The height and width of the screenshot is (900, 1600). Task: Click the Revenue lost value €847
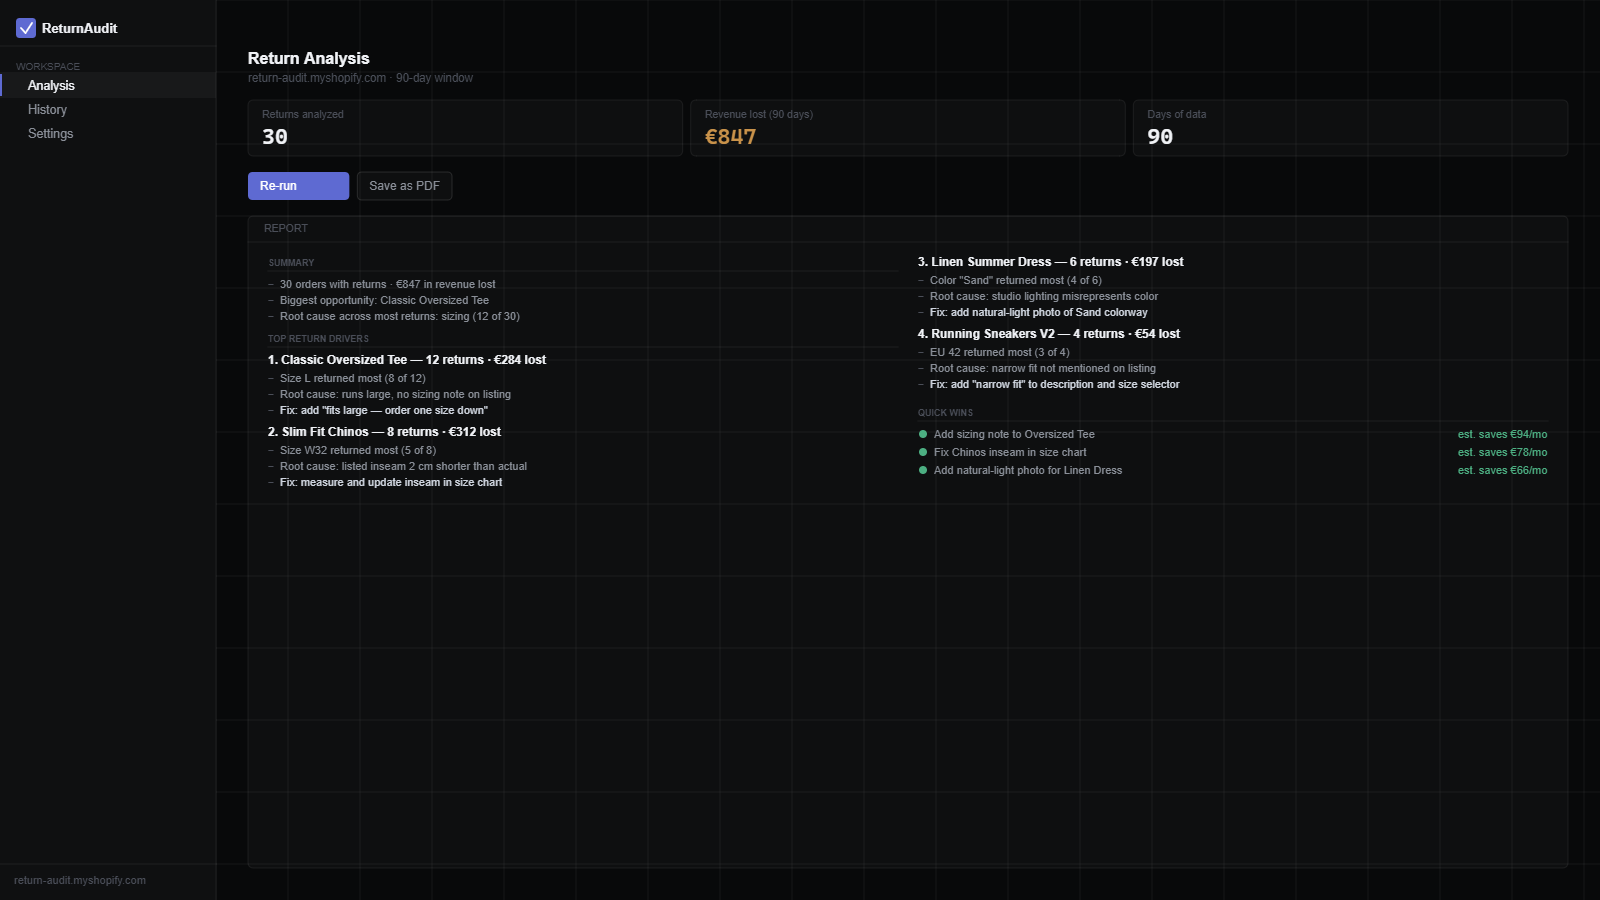tap(730, 137)
